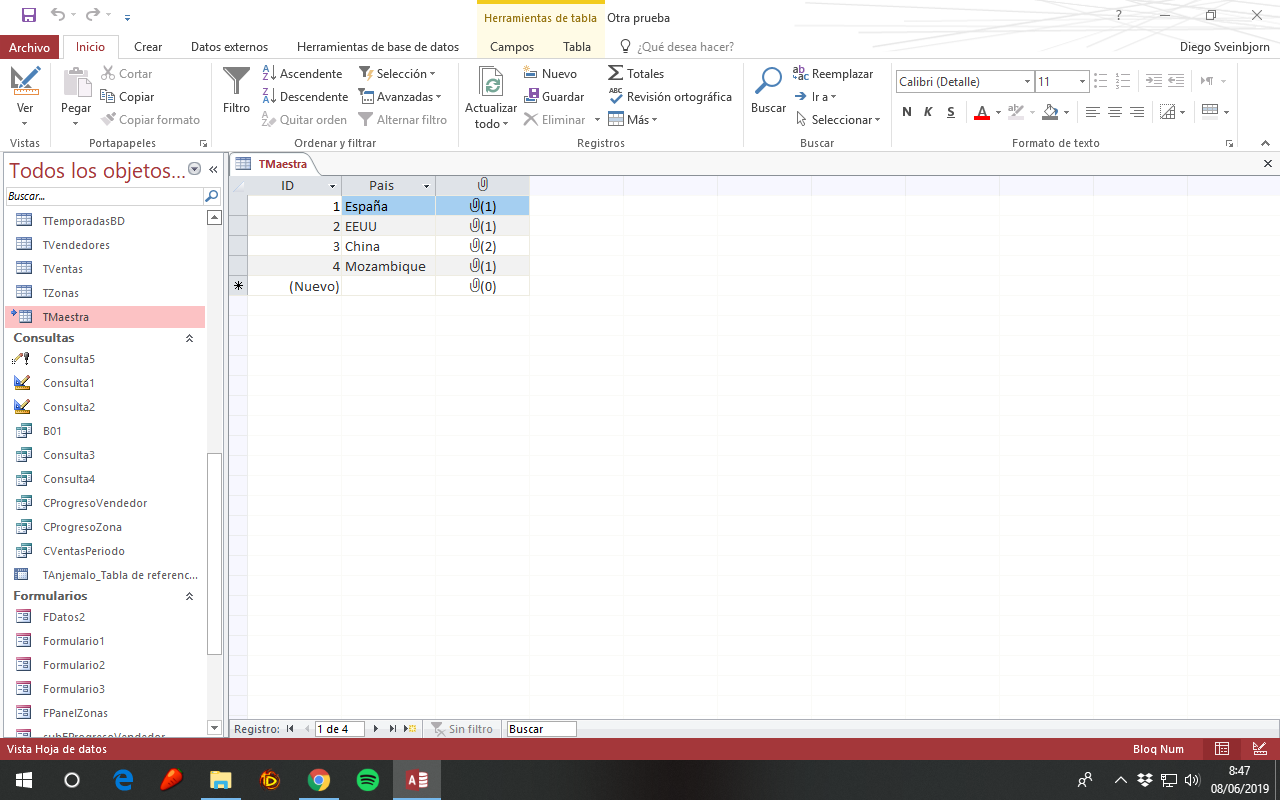Click the Buscar field in record navigation bar
Screen dimensions: 1280x800
[x=541, y=729]
